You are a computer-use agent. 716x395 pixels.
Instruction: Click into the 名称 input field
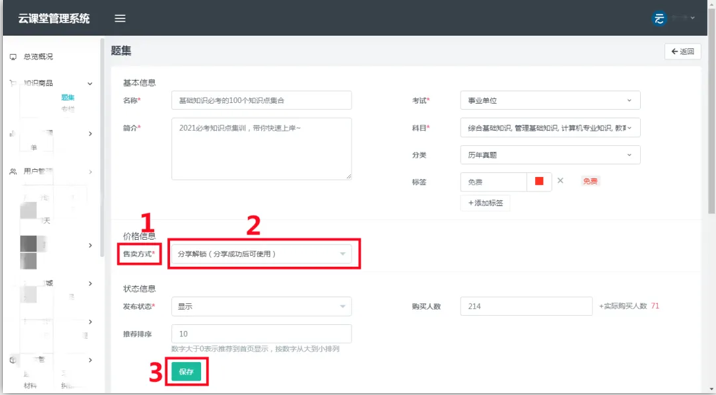tap(261, 100)
